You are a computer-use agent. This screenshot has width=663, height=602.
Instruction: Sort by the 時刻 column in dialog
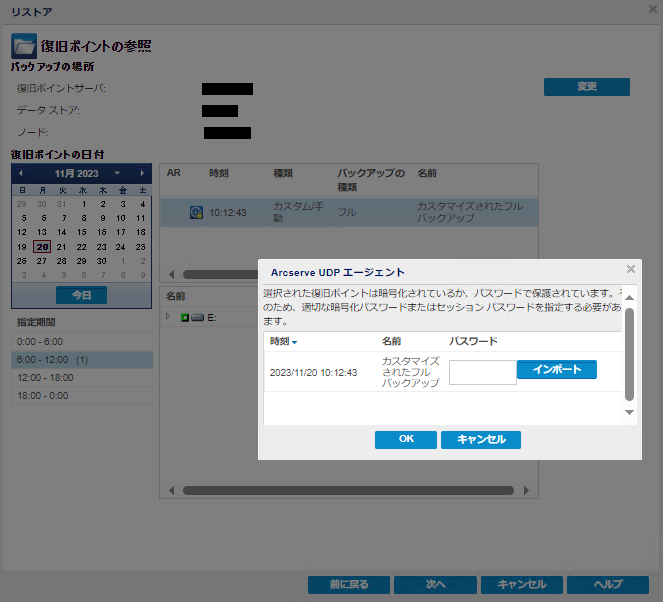click(x=283, y=341)
